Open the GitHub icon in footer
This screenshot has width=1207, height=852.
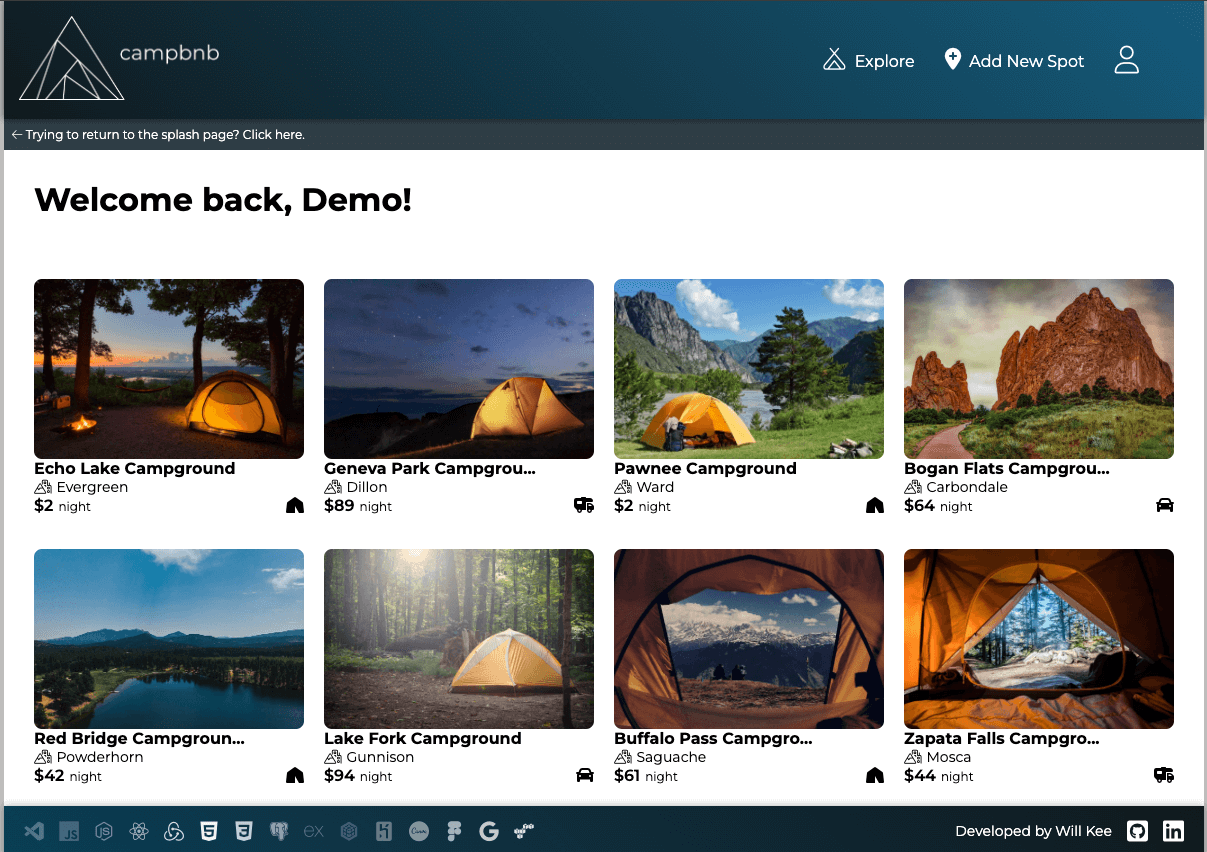click(1137, 831)
